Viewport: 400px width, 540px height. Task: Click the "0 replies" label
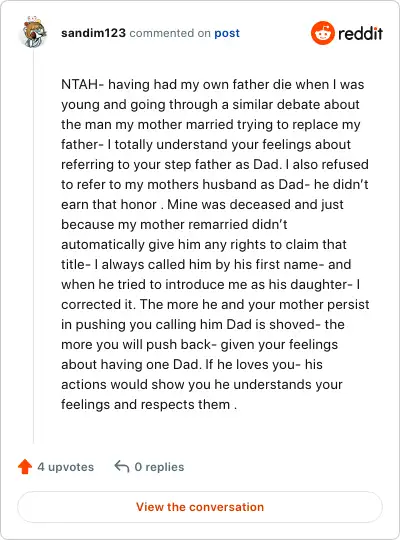pyautogui.click(x=159, y=467)
